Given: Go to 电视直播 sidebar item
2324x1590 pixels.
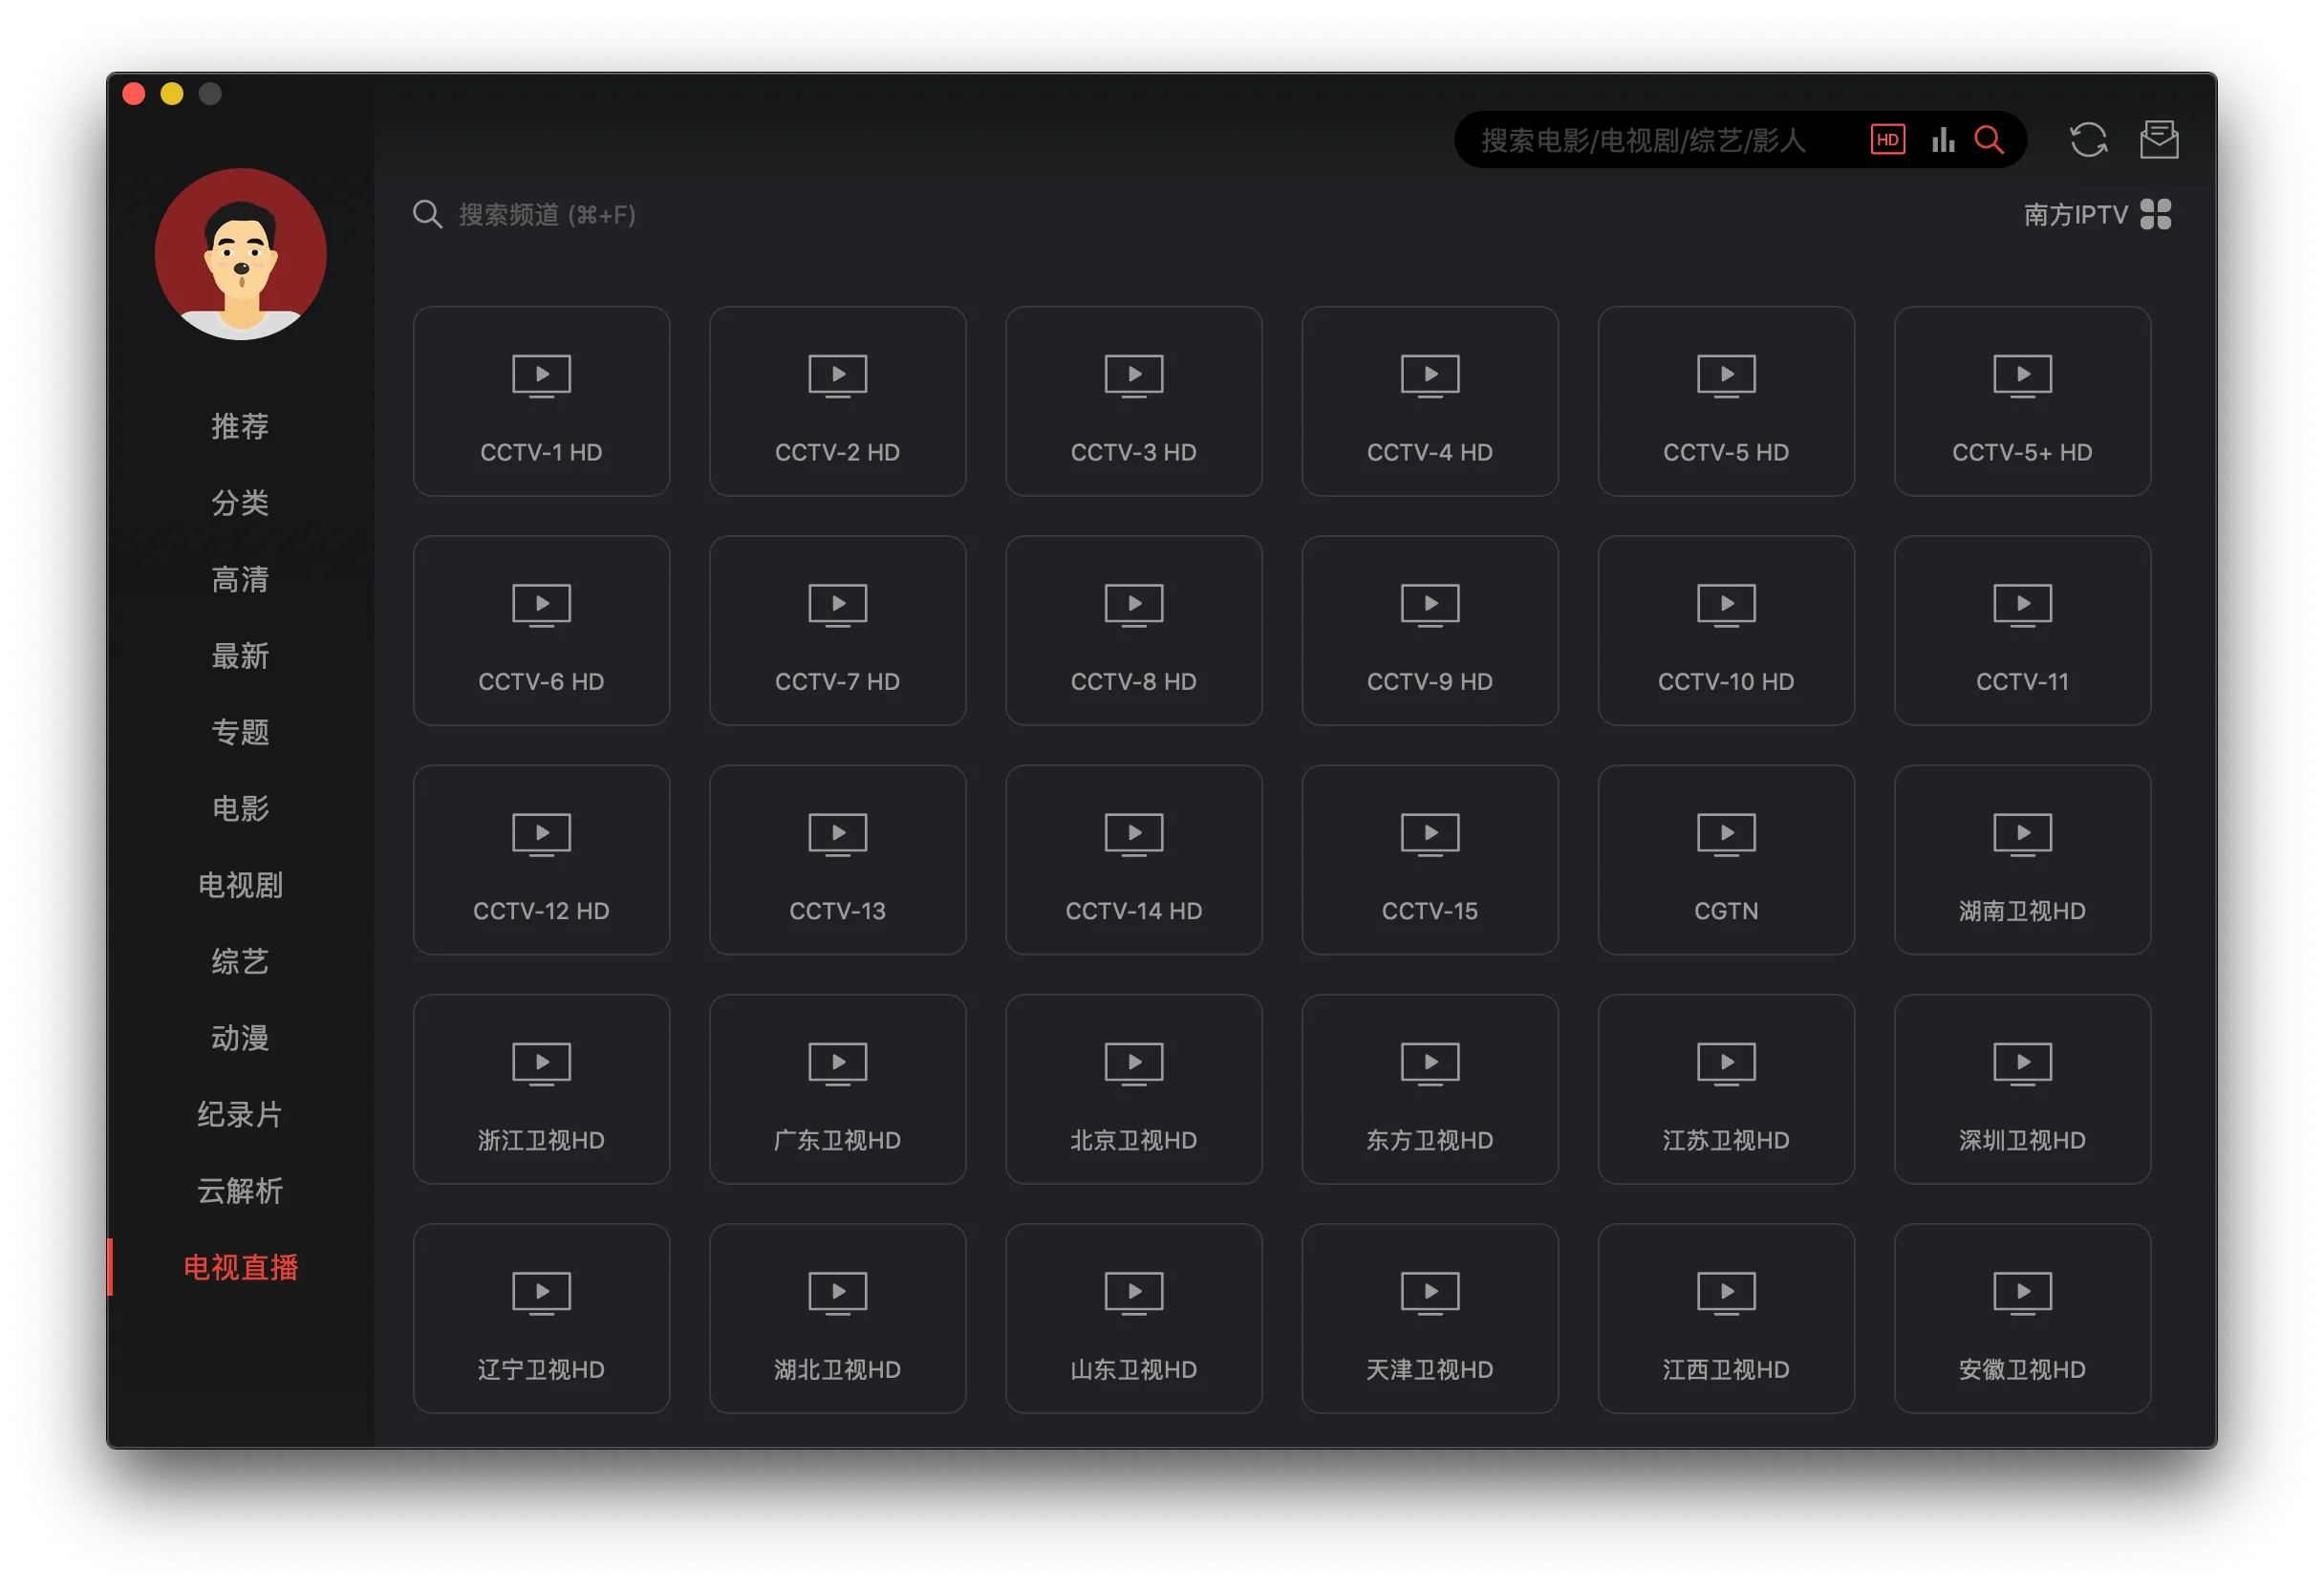Looking at the screenshot, I should (x=240, y=1268).
